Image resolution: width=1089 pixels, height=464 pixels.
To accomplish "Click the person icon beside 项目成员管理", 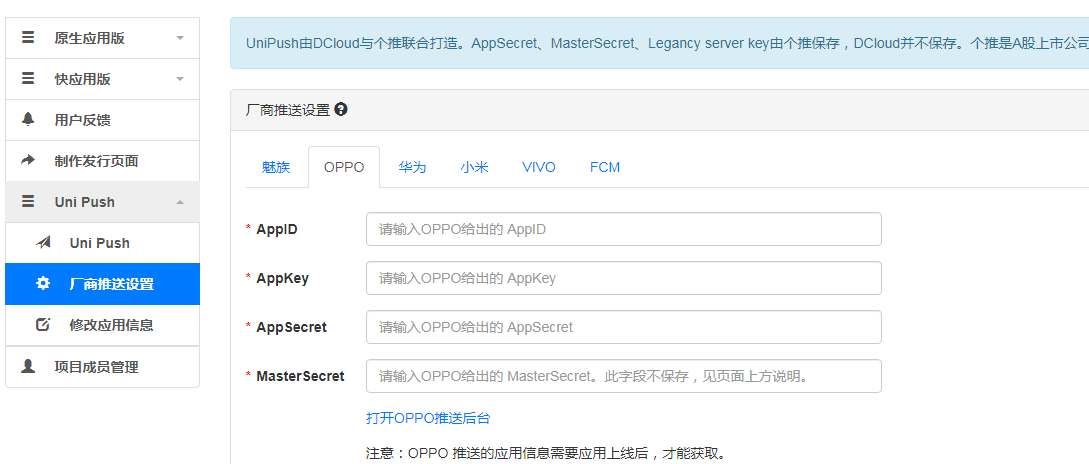I will pyautogui.click(x=28, y=366).
